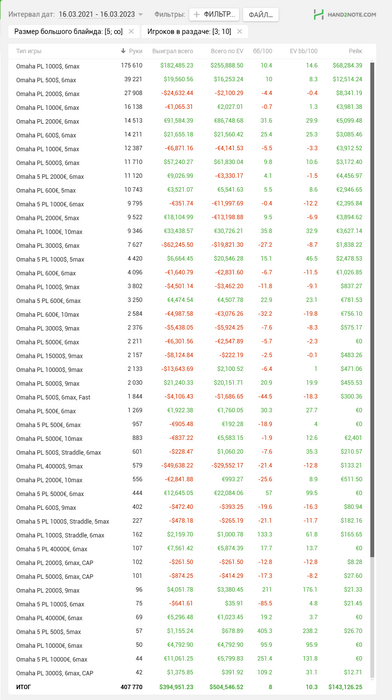Image resolution: width=392 pixels, height=700 pixels.
Task: Select the Omaha PL 1000€, 6max row
Action: tap(189, 107)
